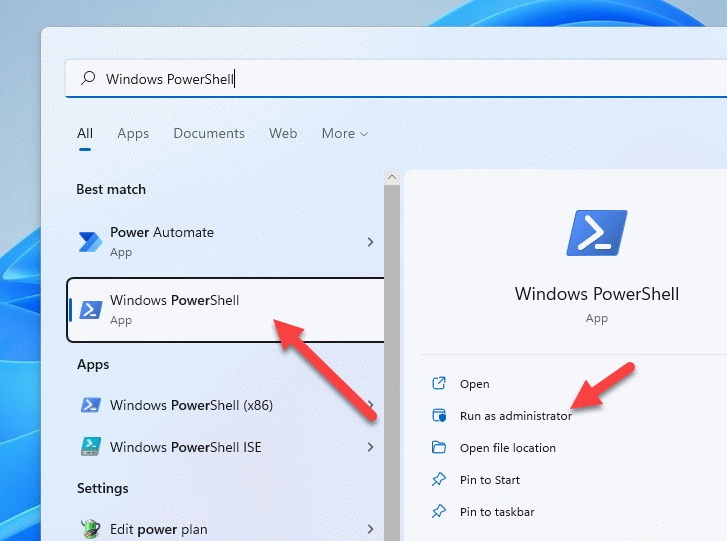
Task: Click the Windows PowerShell icon in best match
Action: [x=91, y=310]
